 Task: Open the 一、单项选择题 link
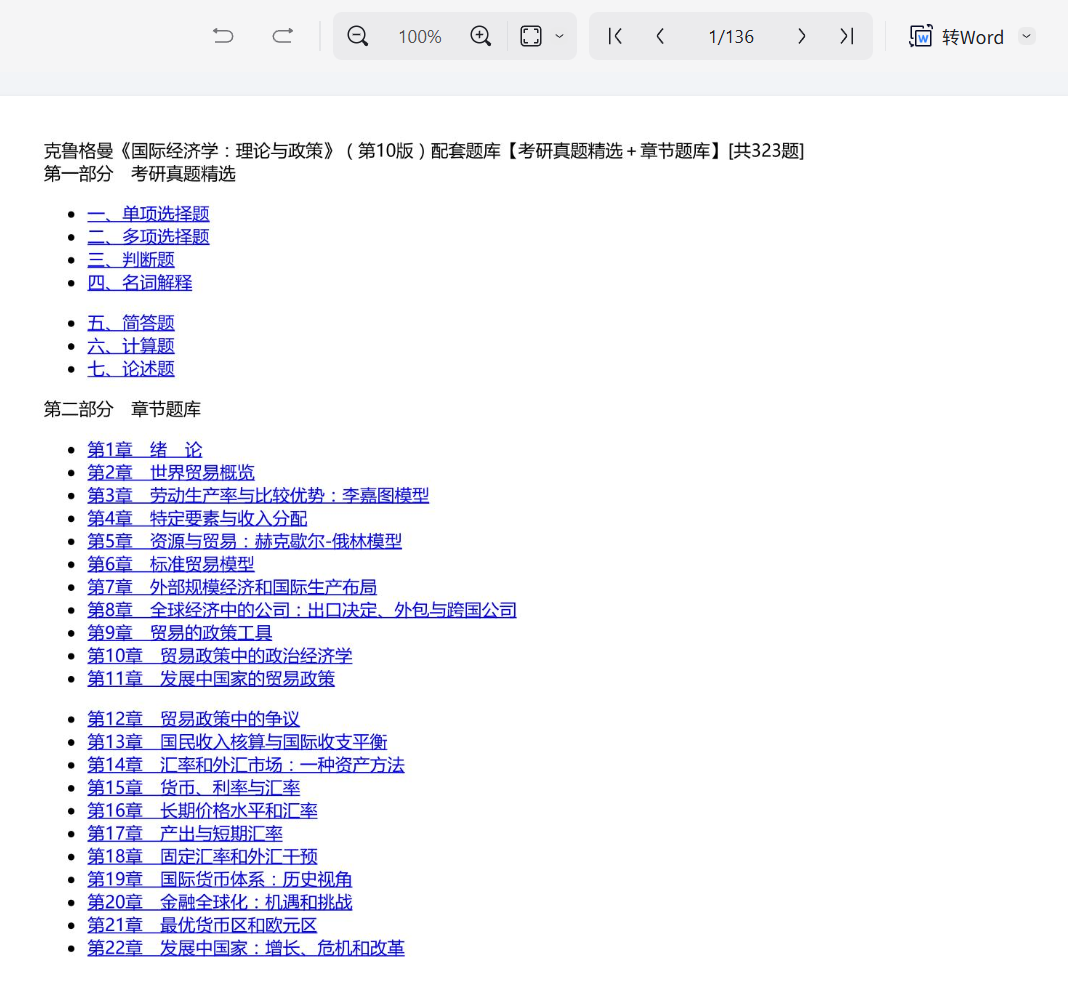point(148,214)
